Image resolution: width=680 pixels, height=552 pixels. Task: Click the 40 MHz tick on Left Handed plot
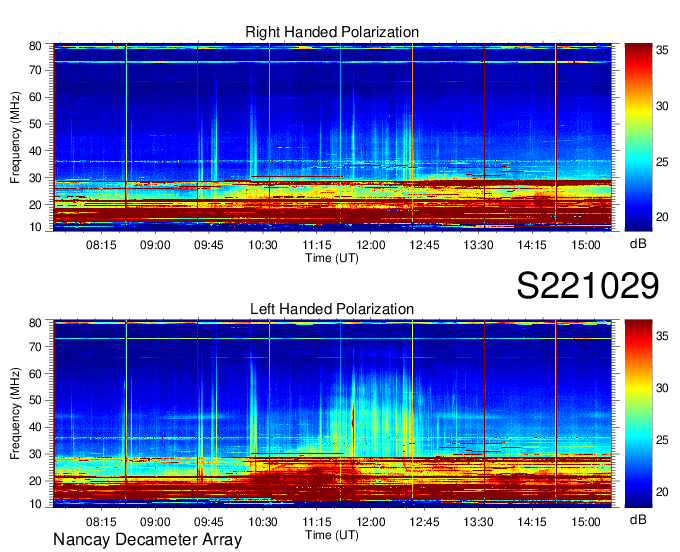(35, 427)
